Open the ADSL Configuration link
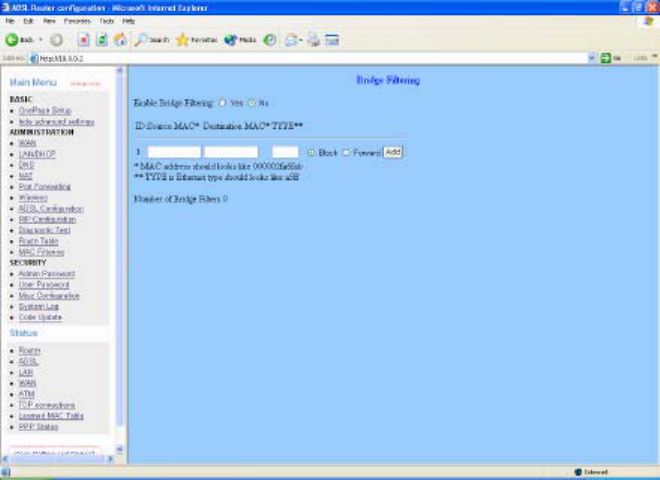The width and height of the screenshot is (660, 480). (x=51, y=209)
